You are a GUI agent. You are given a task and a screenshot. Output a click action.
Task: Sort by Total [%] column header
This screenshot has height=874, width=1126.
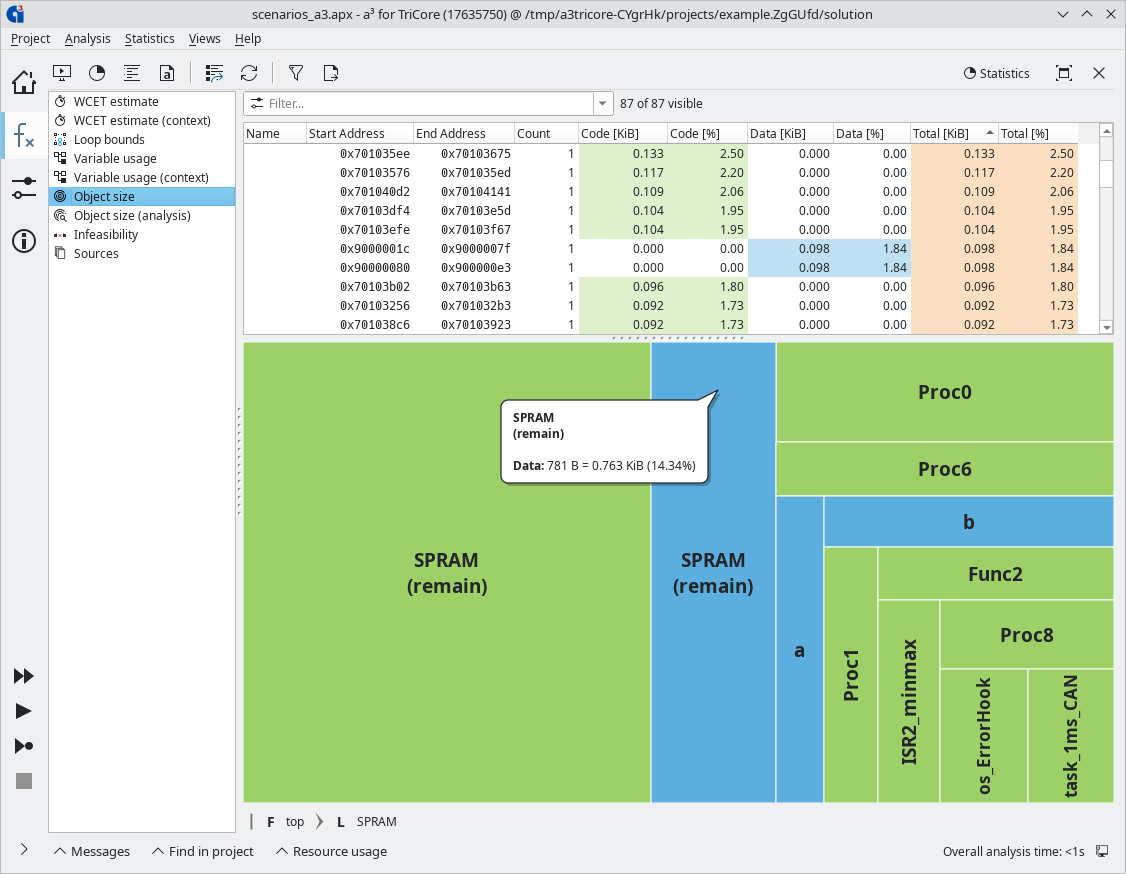coord(1038,134)
